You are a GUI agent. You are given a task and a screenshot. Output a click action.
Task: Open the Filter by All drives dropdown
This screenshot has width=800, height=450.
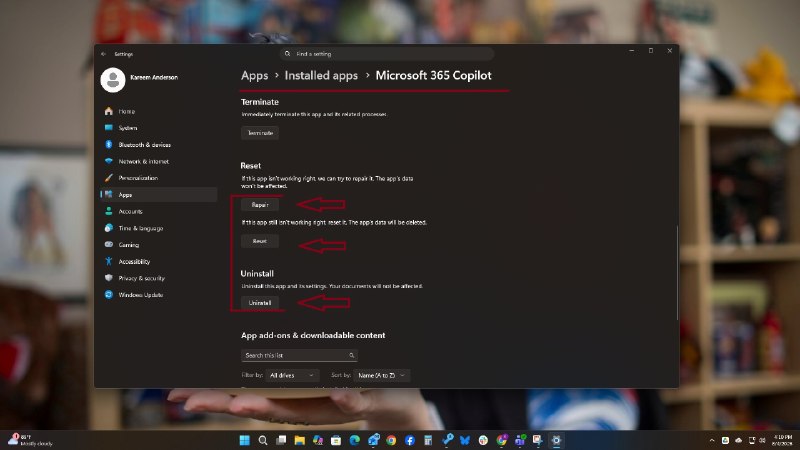click(x=292, y=376)
